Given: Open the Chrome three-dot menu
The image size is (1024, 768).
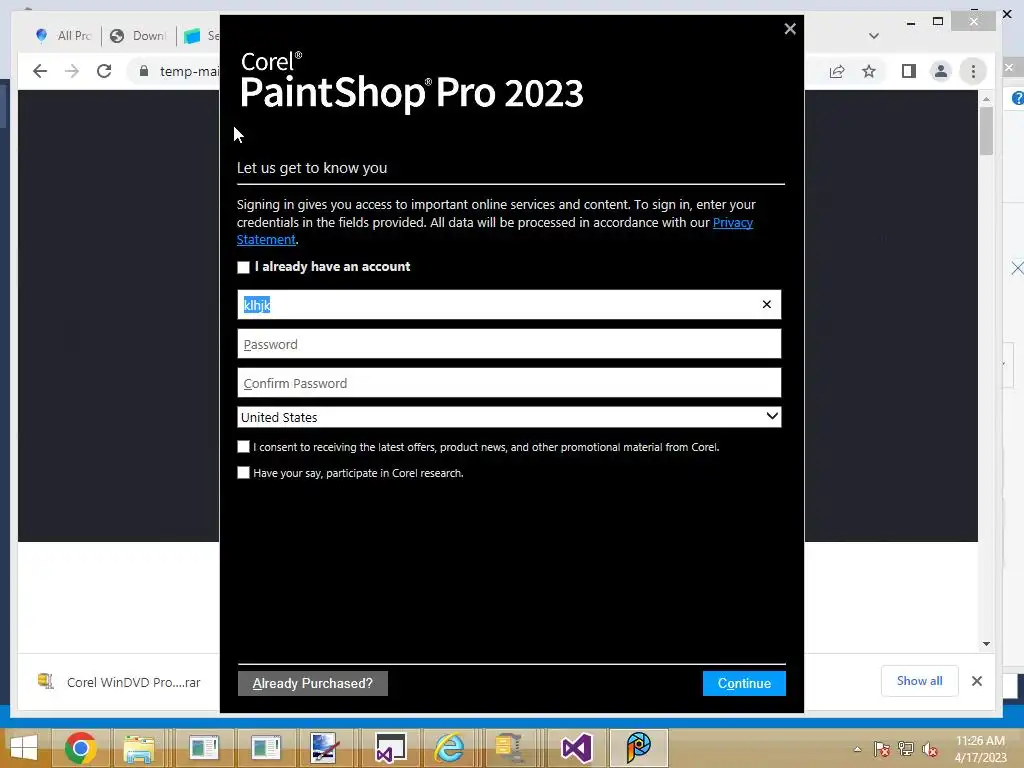Looking at the screenshot, I should click(973, 71).
